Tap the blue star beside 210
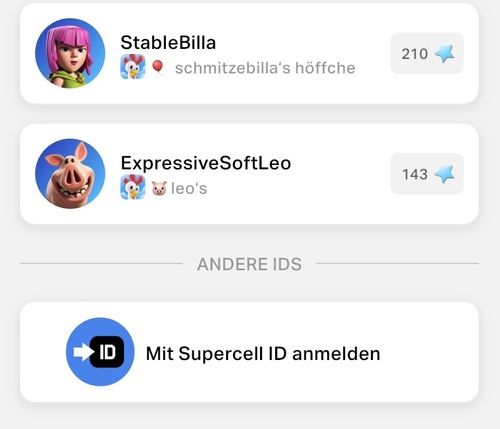500x429 pixels. coord(445,54)
